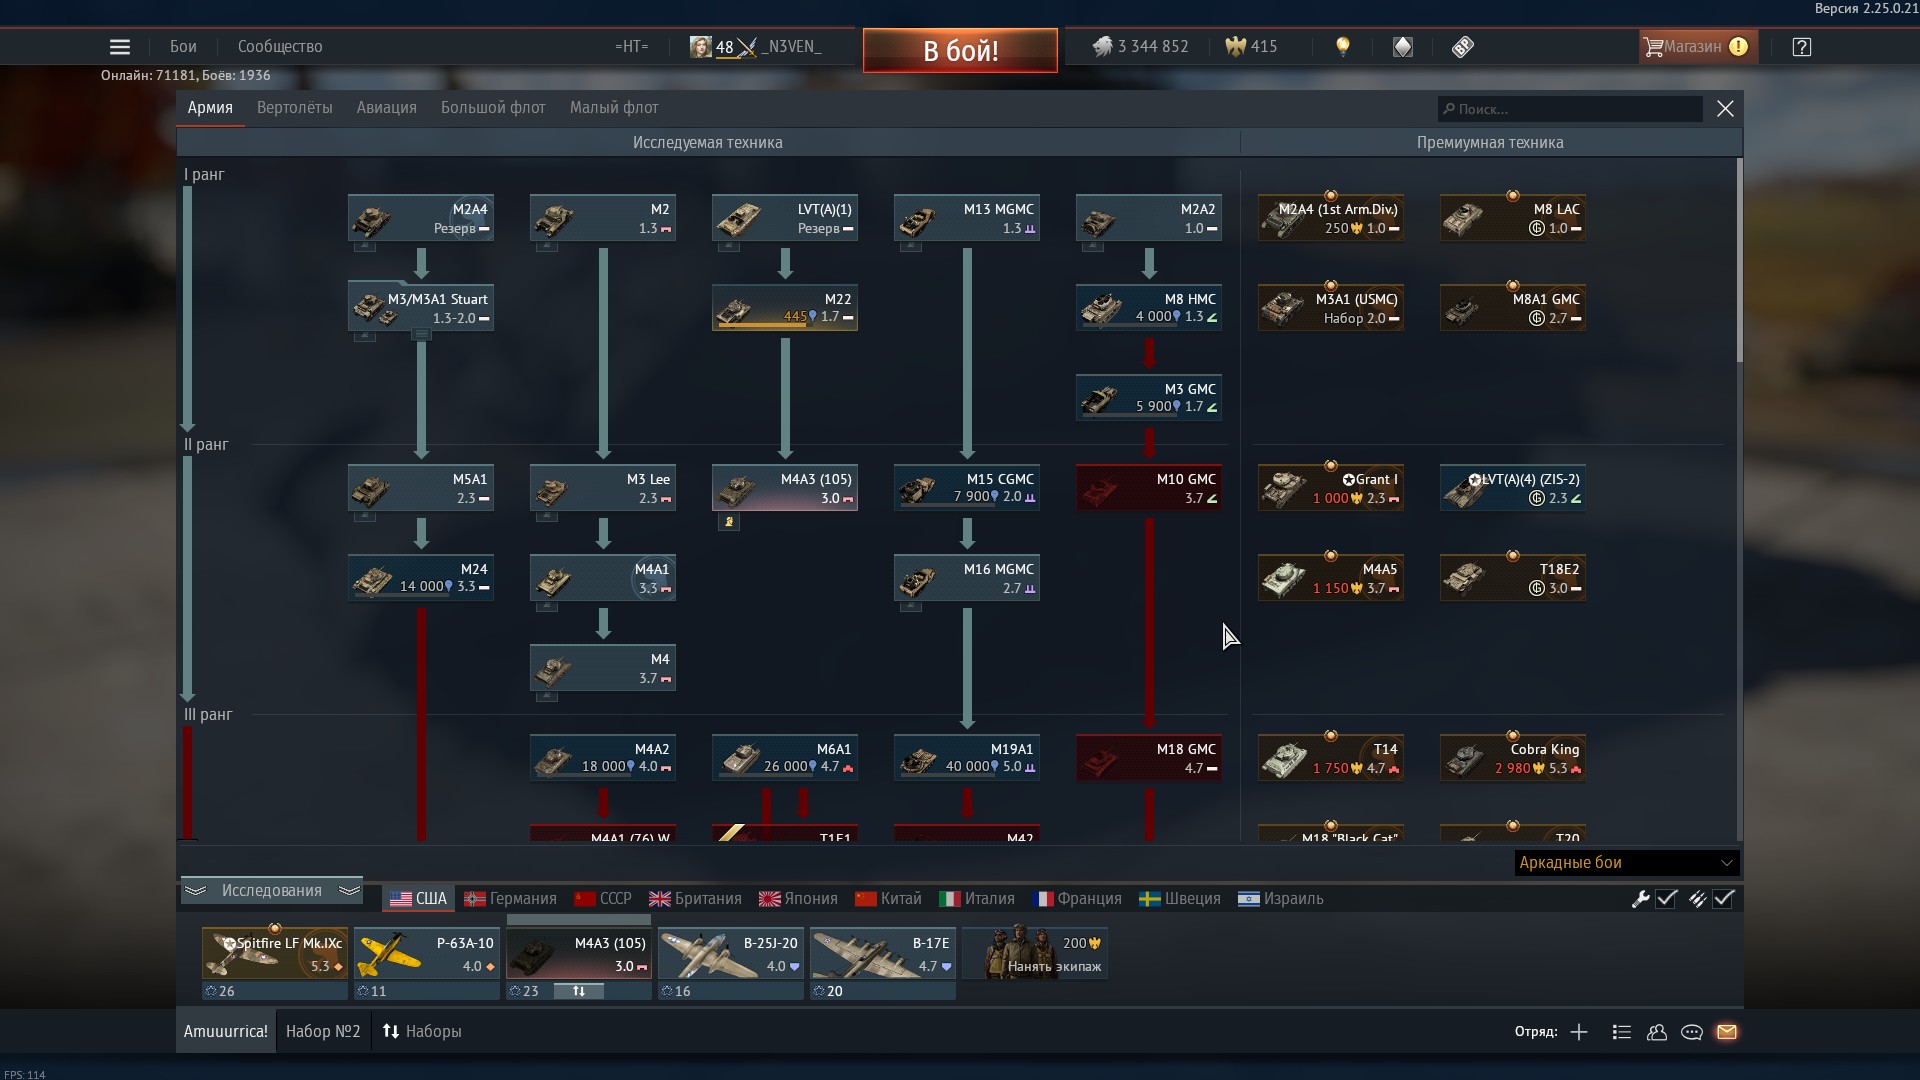Open the hamburger main menu
The image size is (1920, 1080).
coord(120,47)
